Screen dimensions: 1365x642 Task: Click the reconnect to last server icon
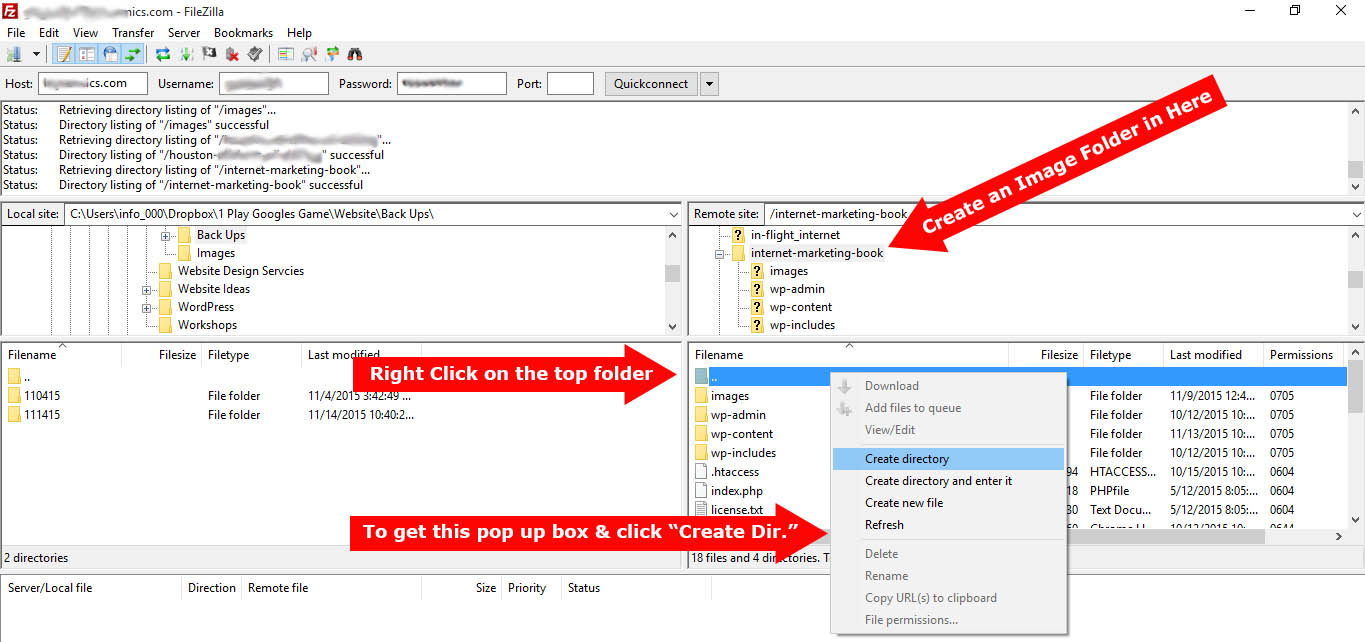pos(255,54)
